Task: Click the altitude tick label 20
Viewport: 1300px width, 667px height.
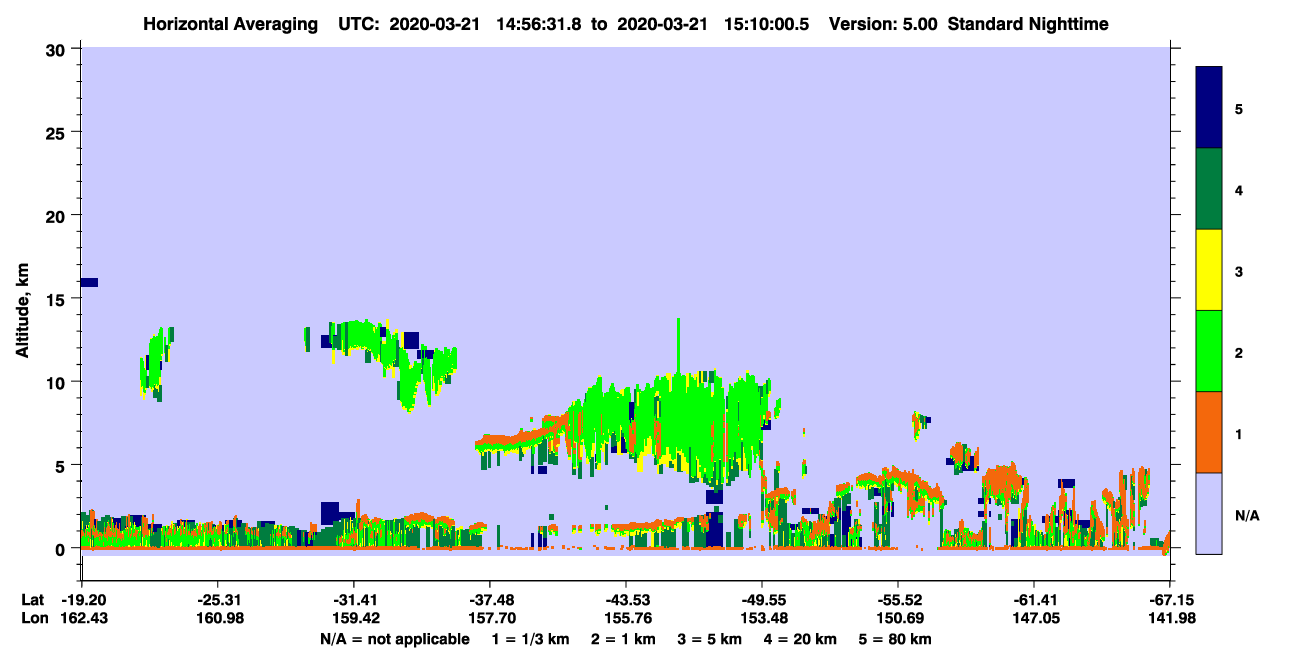Action: click(58, 216)
